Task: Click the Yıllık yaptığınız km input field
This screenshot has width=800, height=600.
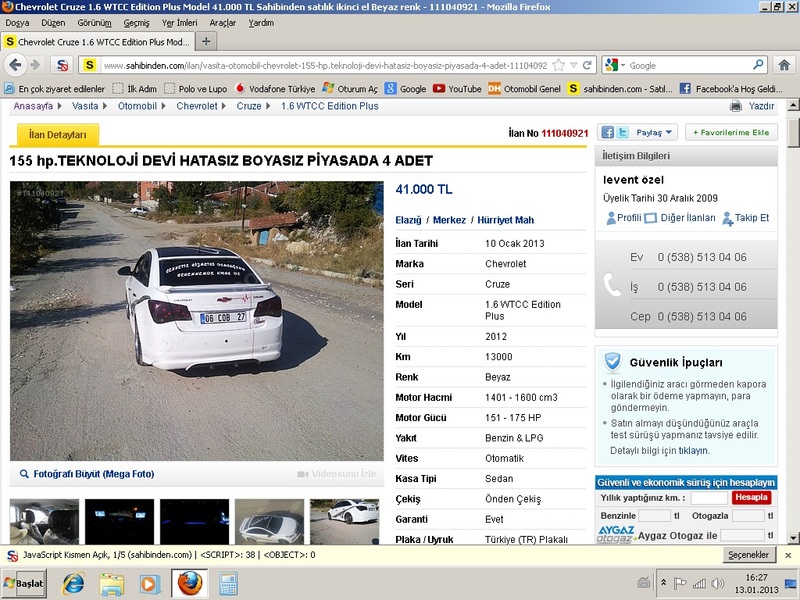Action: coord(709,497)
